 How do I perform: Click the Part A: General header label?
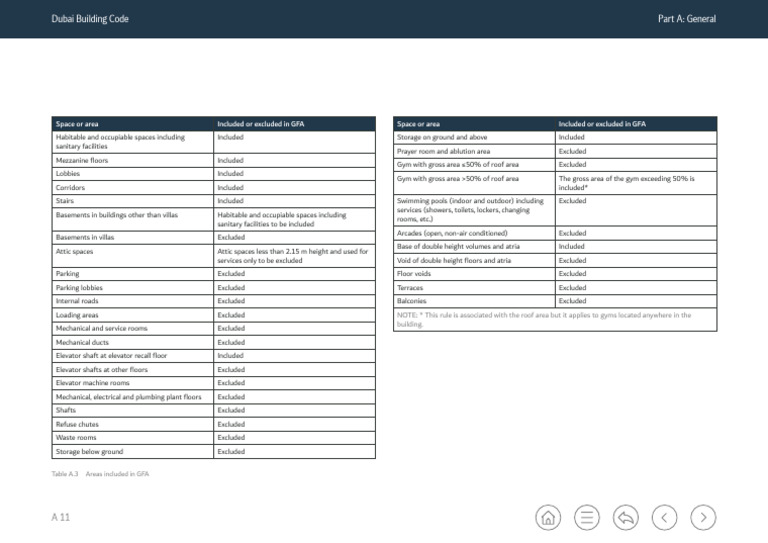[x=687, y=19]
